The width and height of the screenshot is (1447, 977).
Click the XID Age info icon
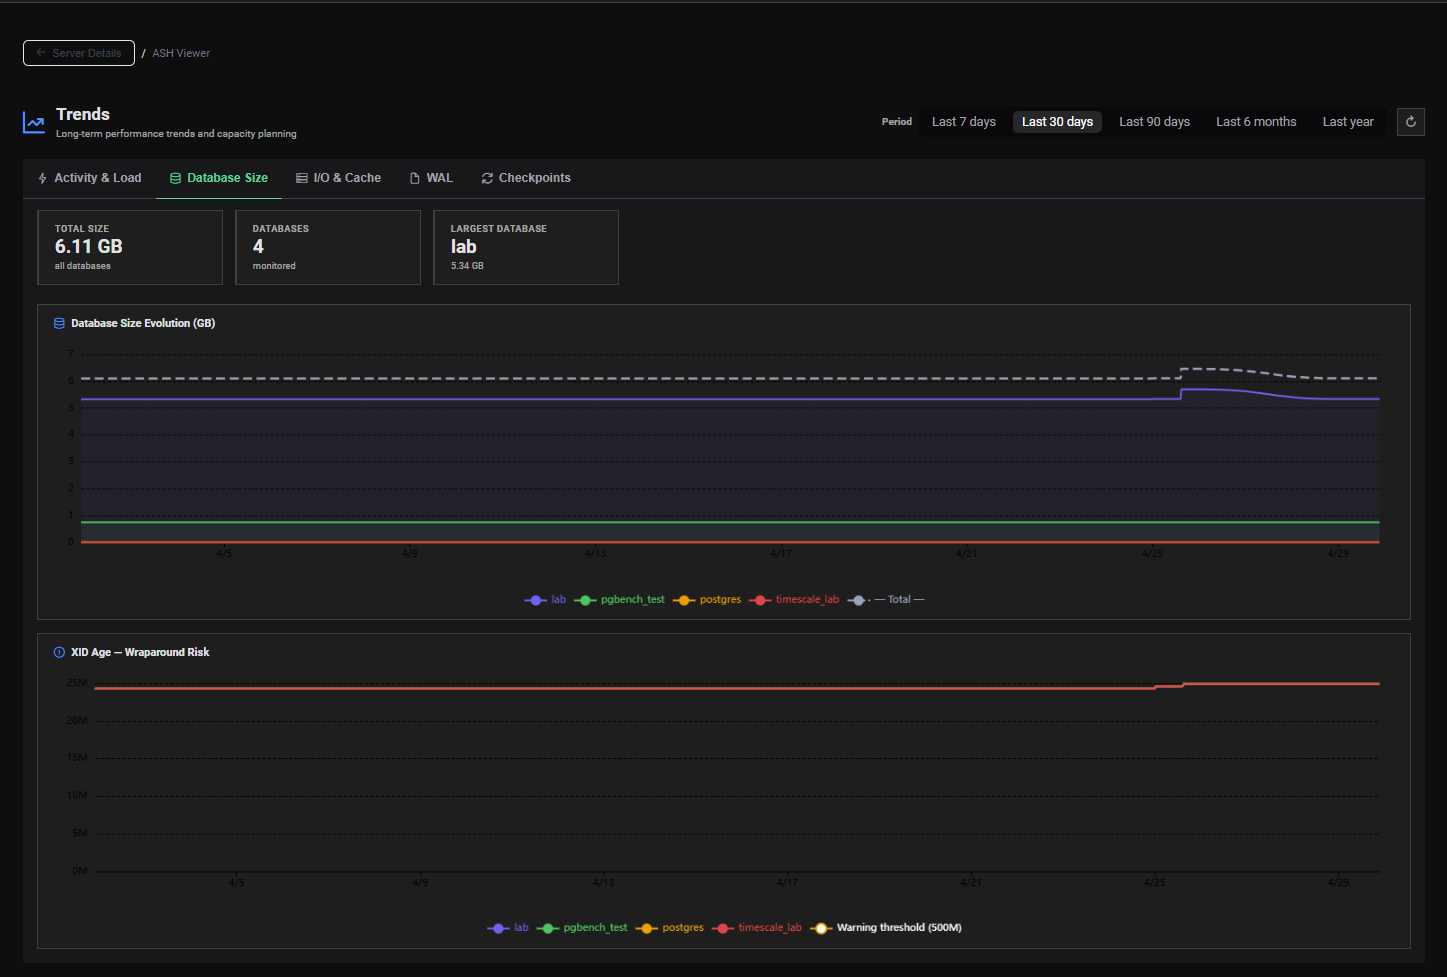pos(59,652)
